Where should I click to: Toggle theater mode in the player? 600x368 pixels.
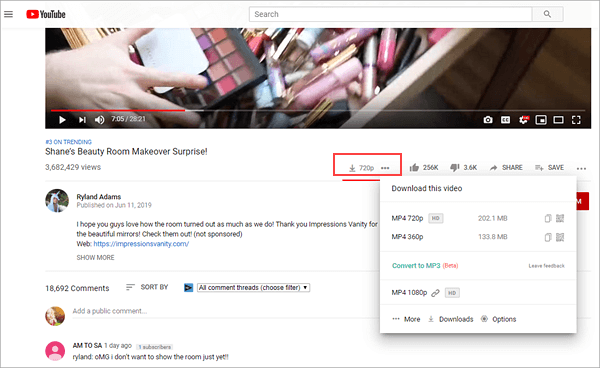click(558, 120)
